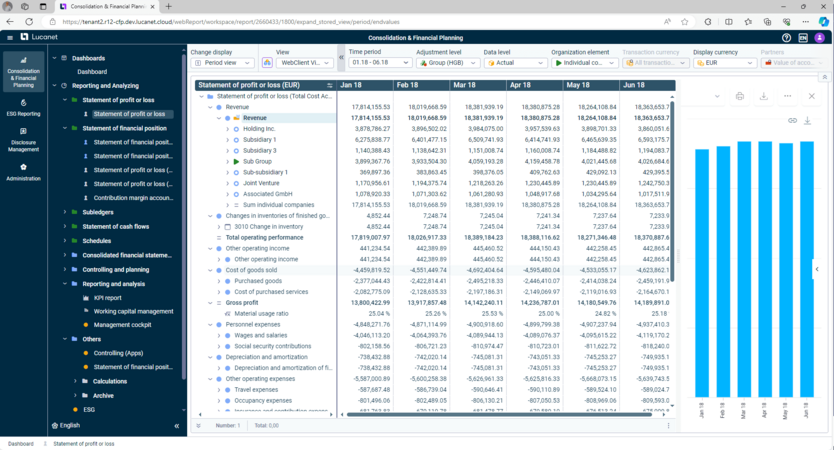Download the chart panel via top download icon
The height and width of the screenshot is (450, 834).
click(763, 96)
